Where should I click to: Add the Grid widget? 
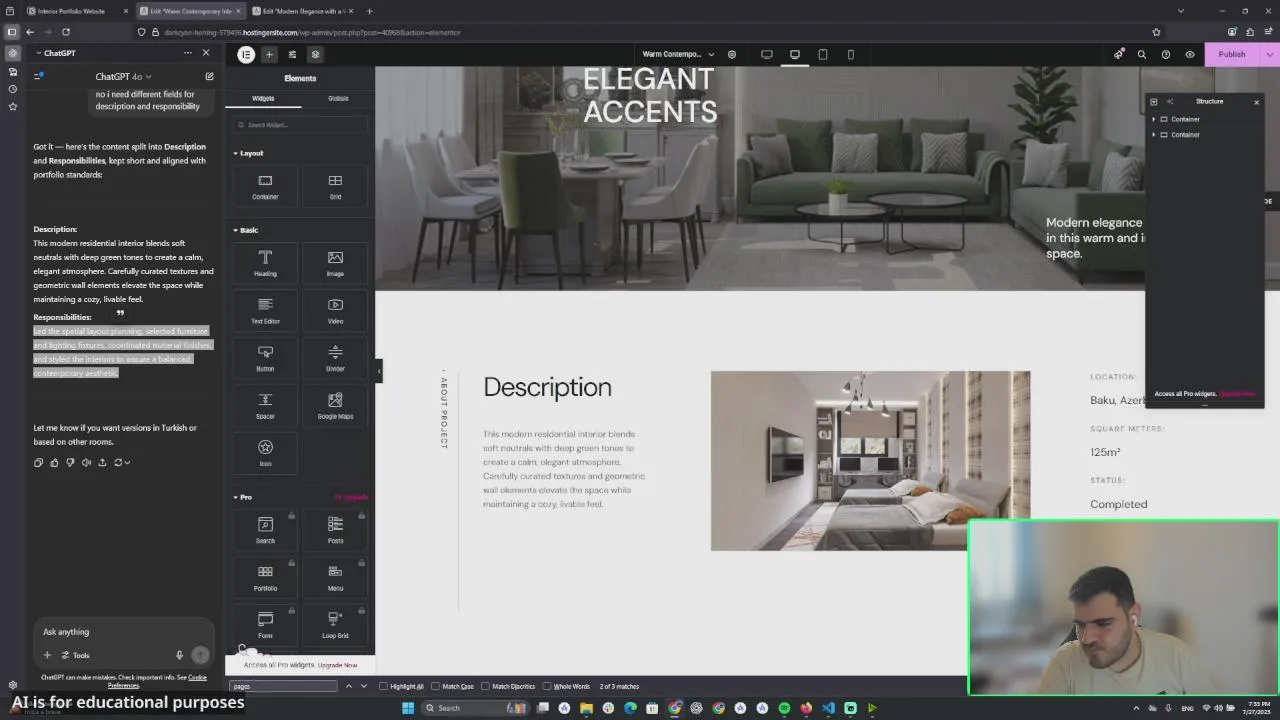point(335,186)
